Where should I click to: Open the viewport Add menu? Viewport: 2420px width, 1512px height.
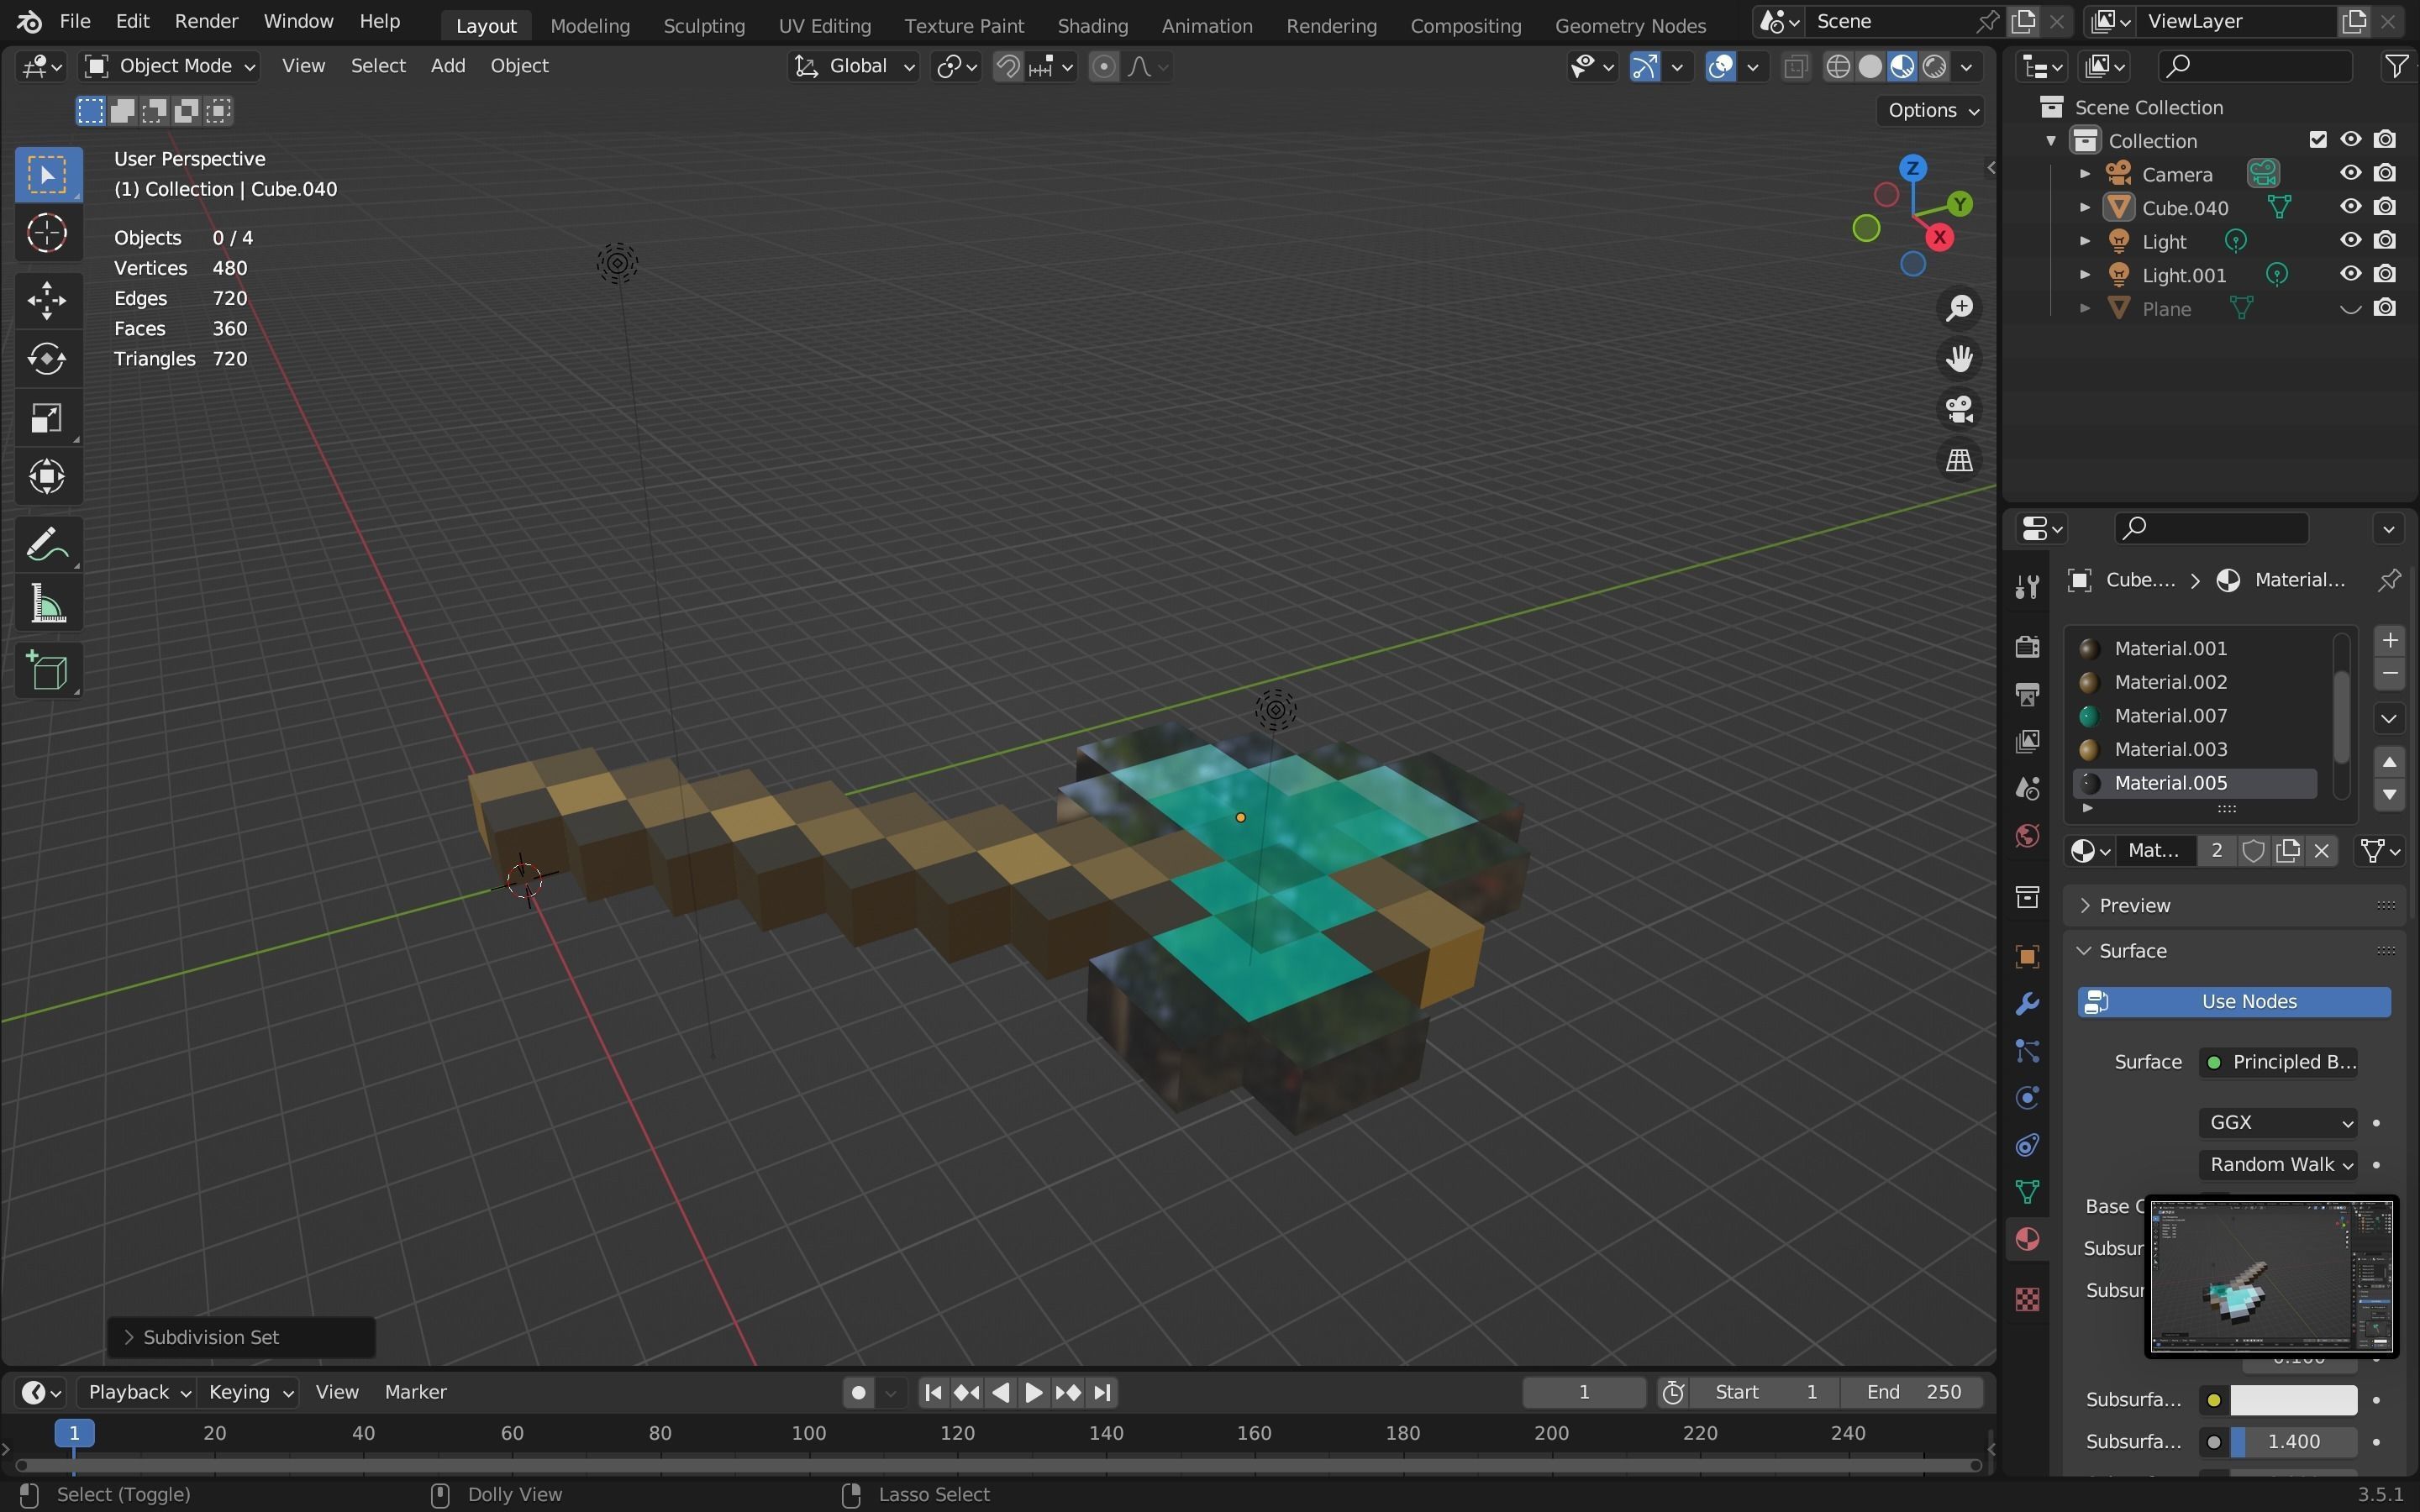(447, 66)
